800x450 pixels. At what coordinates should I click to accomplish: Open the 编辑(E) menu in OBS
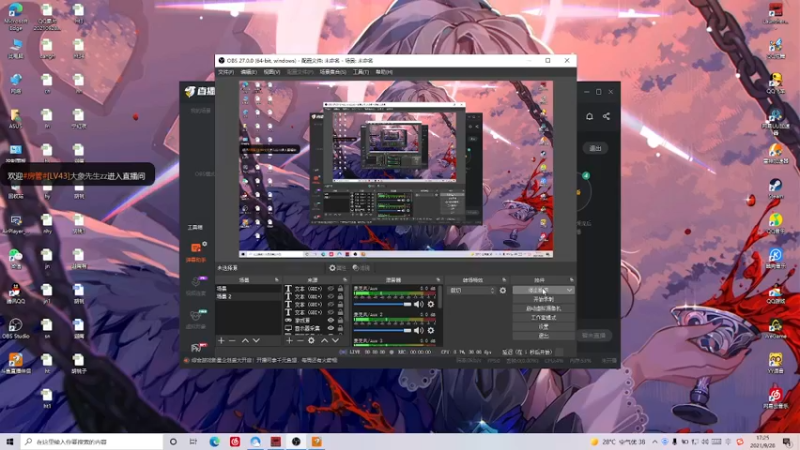248,72
